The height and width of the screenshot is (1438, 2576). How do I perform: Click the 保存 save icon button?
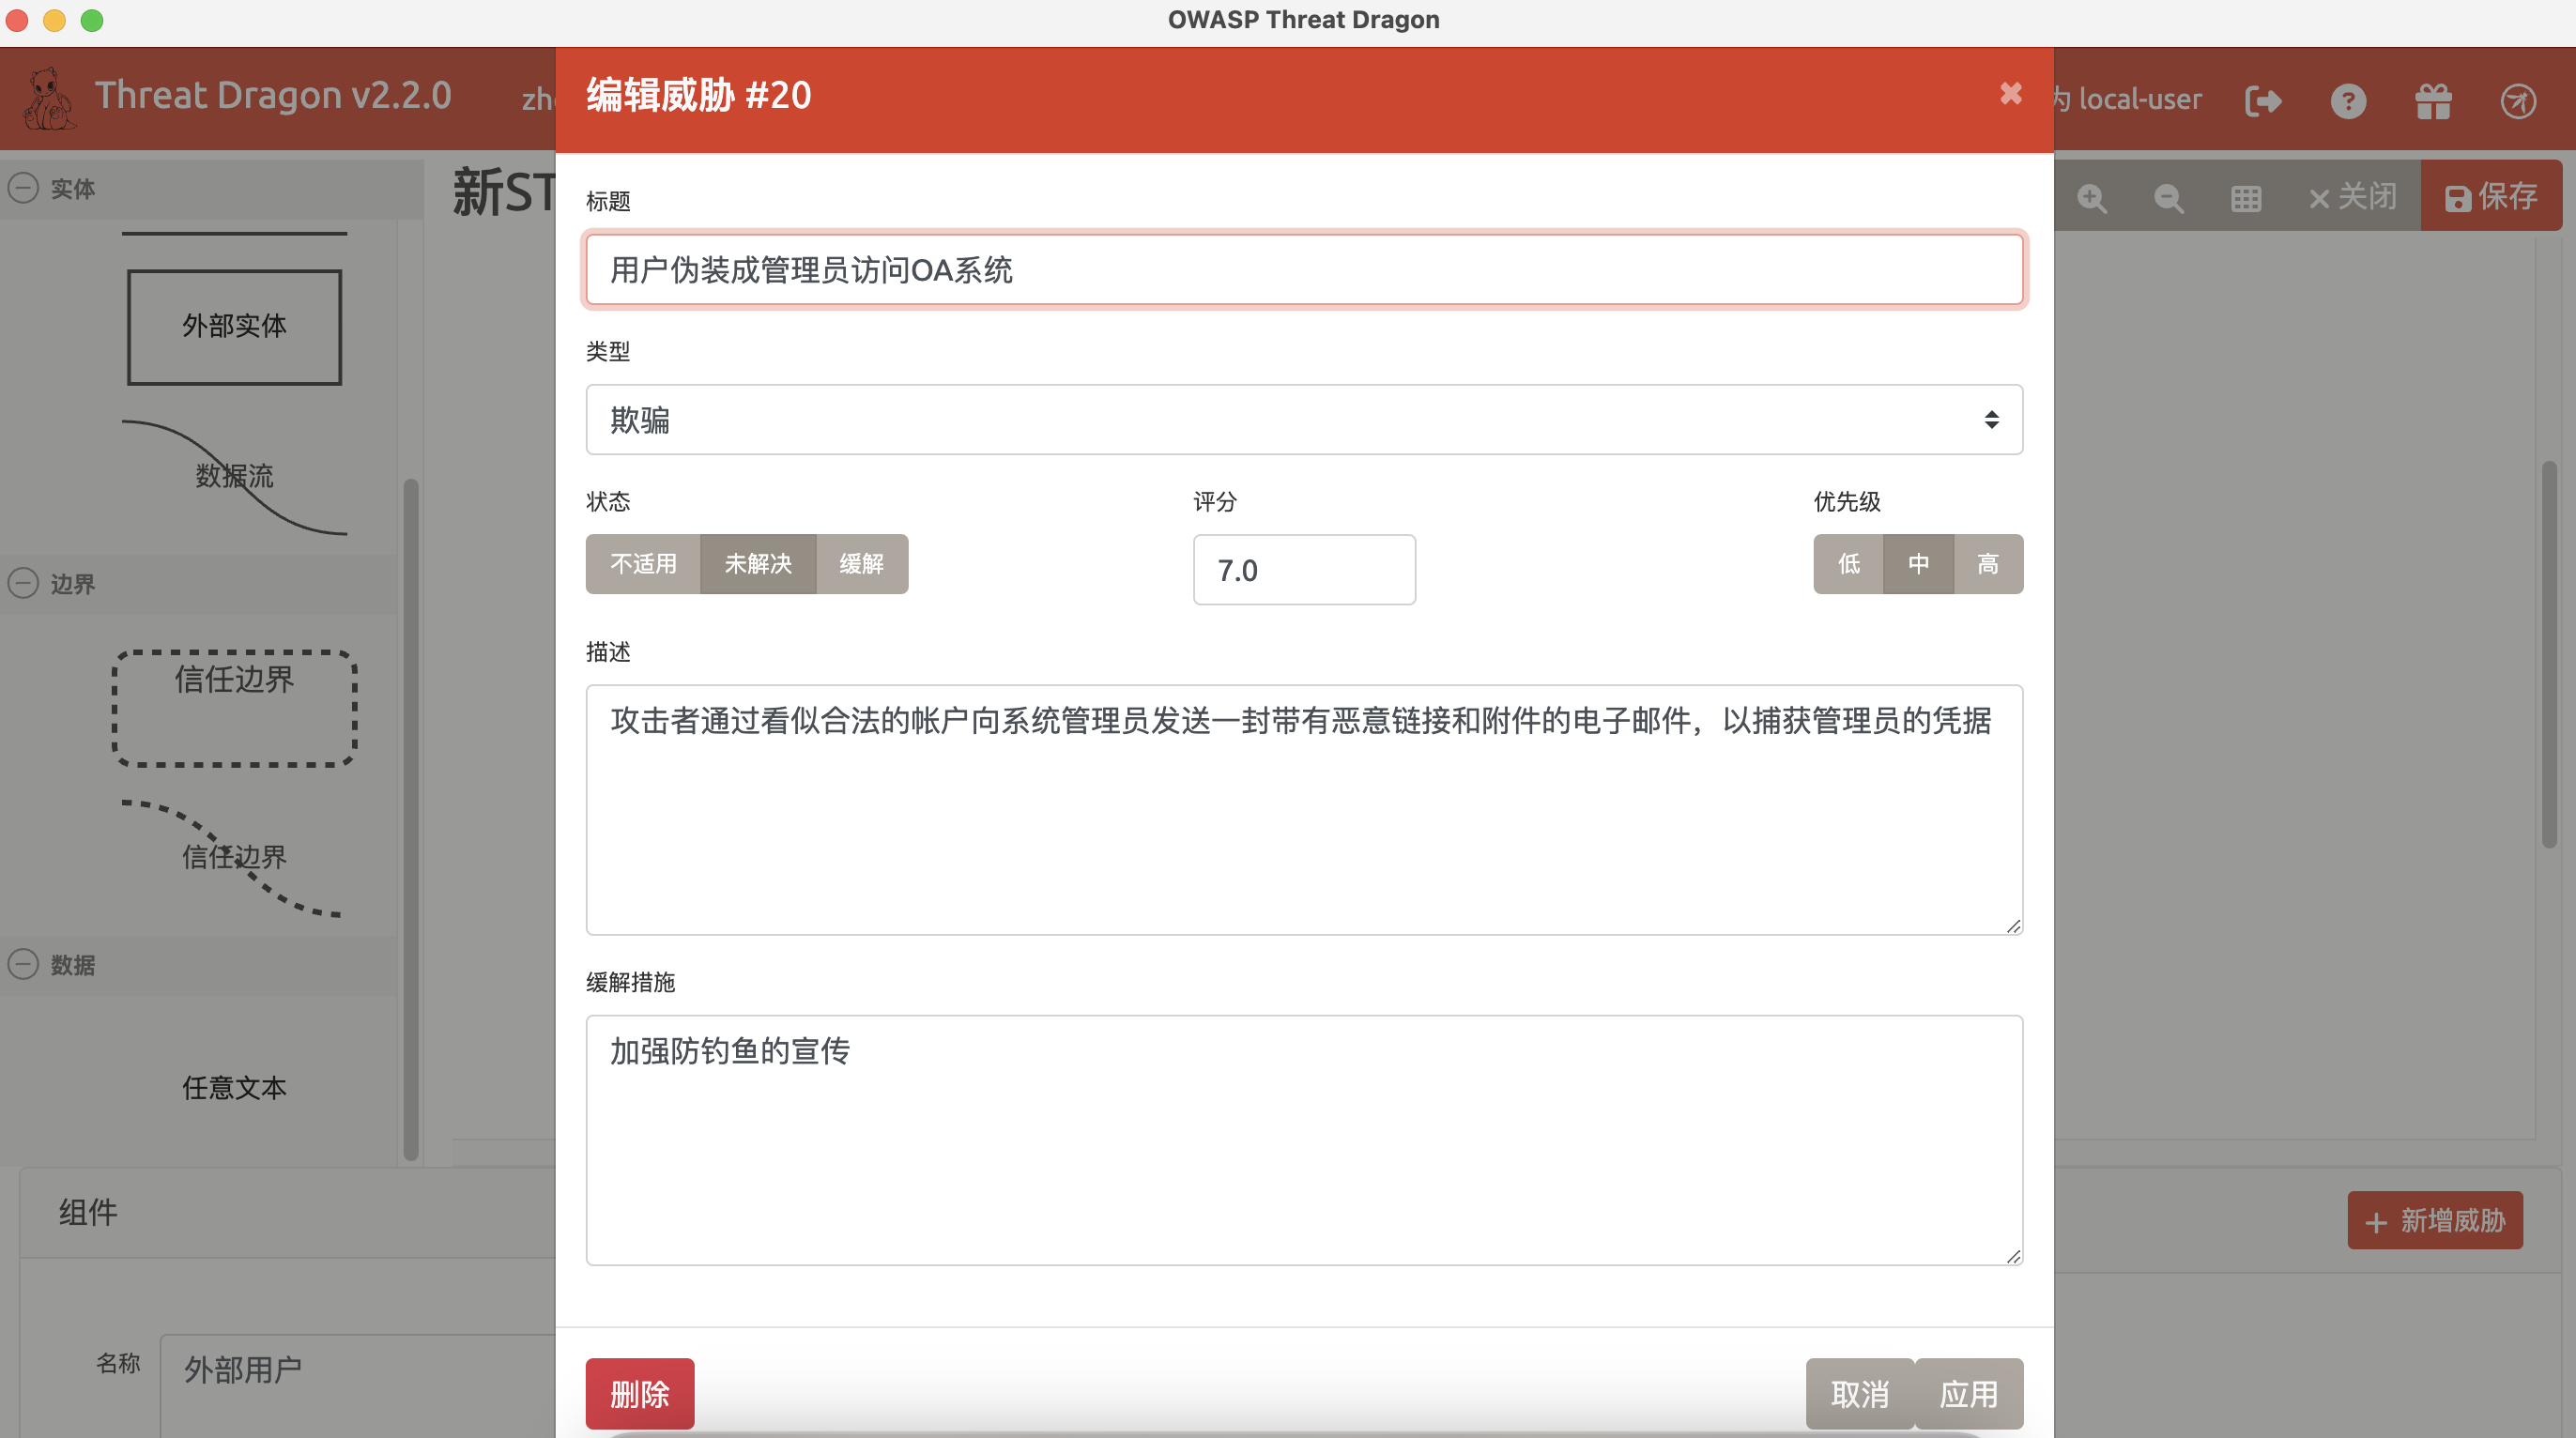[2491, 195]
